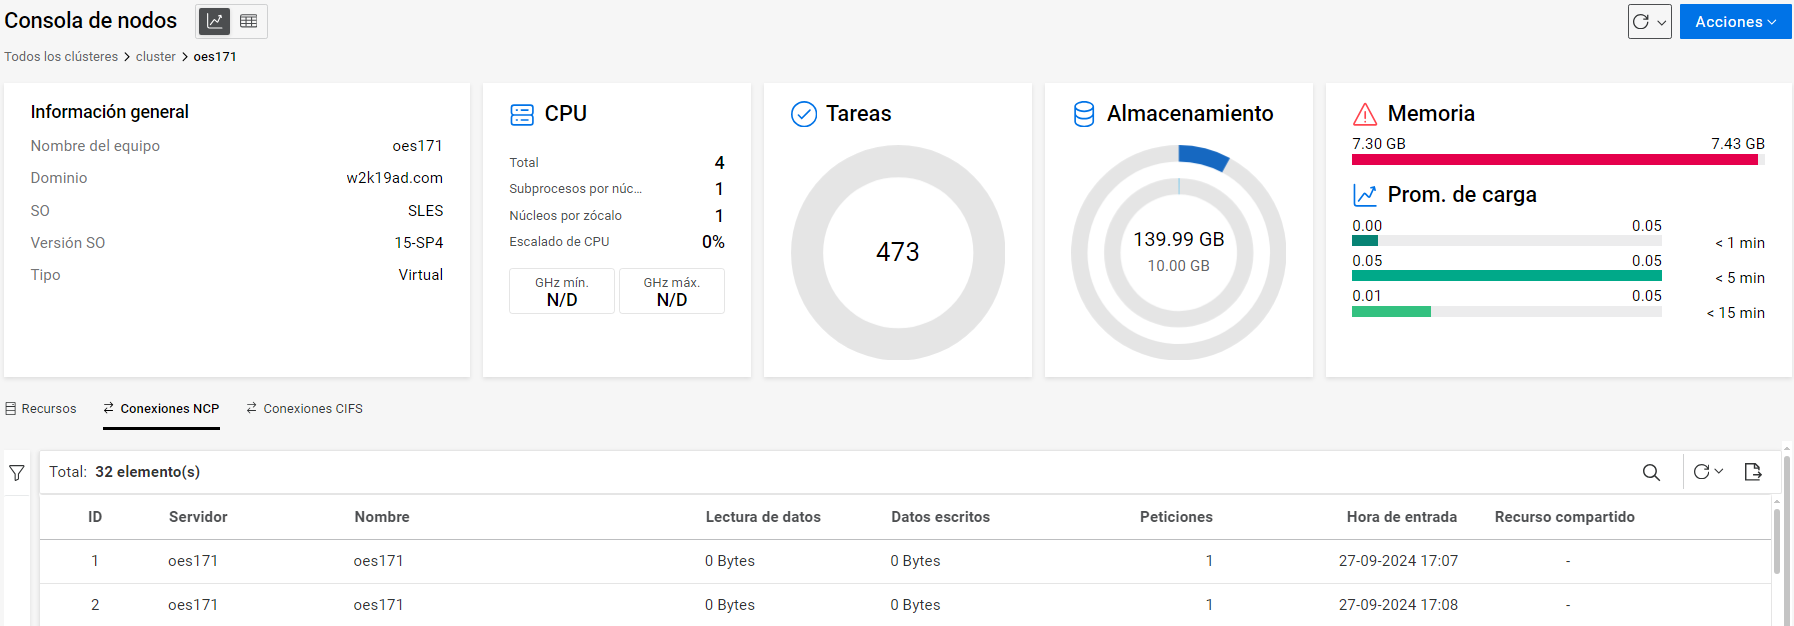This screenshot has width=1794, height=626.
Task: Click the Memoria warning triangle icon
Action: click(x=1365, y=114)
